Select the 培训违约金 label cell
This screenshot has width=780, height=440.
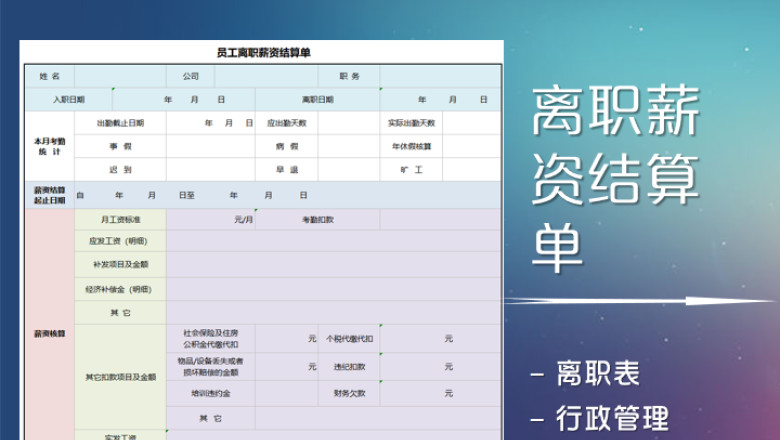210,393
